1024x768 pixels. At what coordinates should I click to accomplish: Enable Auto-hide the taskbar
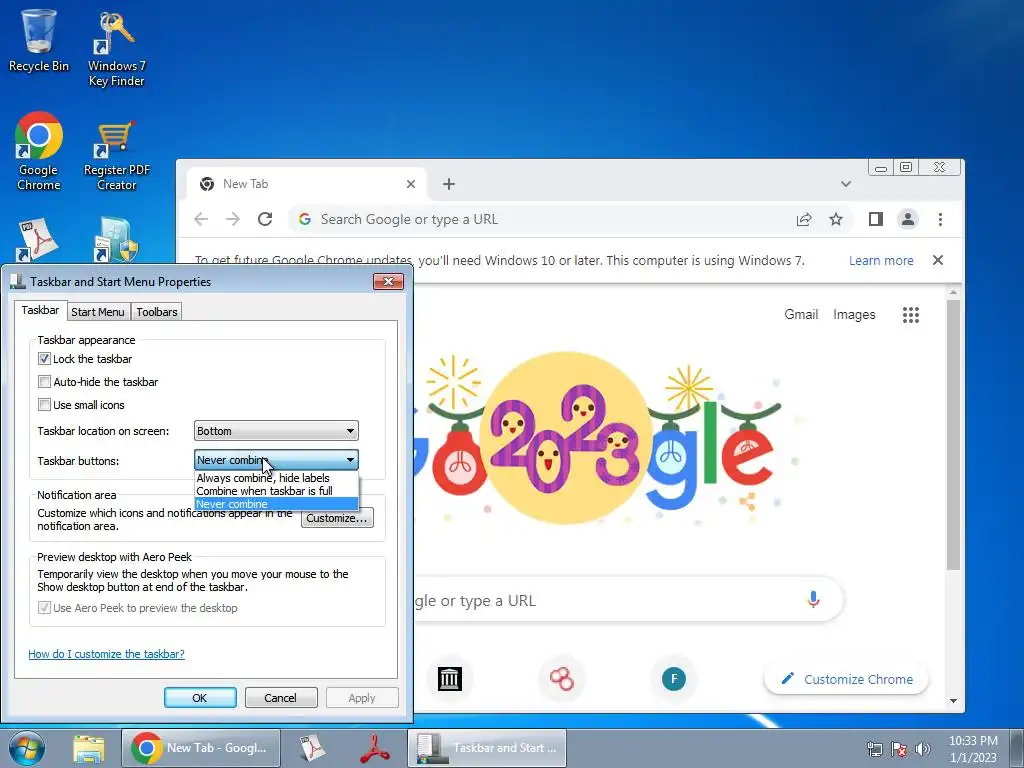(x=44, y=381)
